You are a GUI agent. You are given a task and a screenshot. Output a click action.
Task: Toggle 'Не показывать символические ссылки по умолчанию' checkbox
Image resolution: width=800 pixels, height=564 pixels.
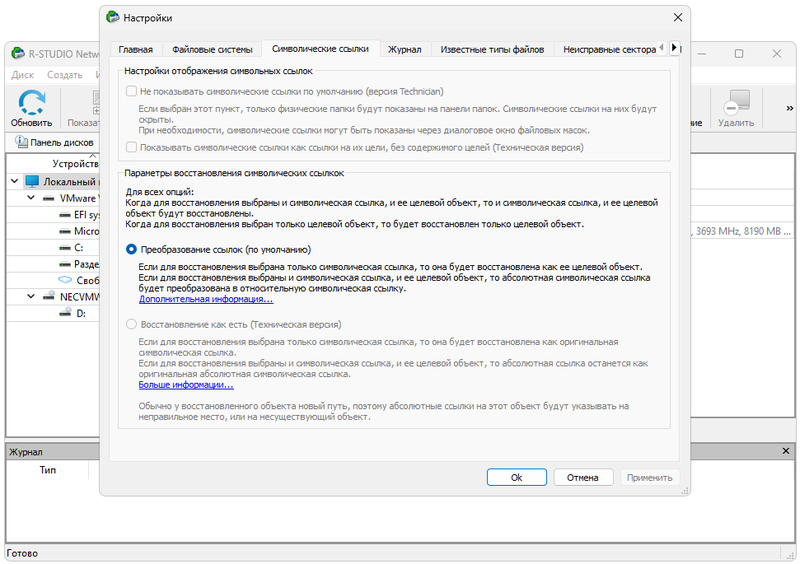pyautogui.click(x=131, y=91)
